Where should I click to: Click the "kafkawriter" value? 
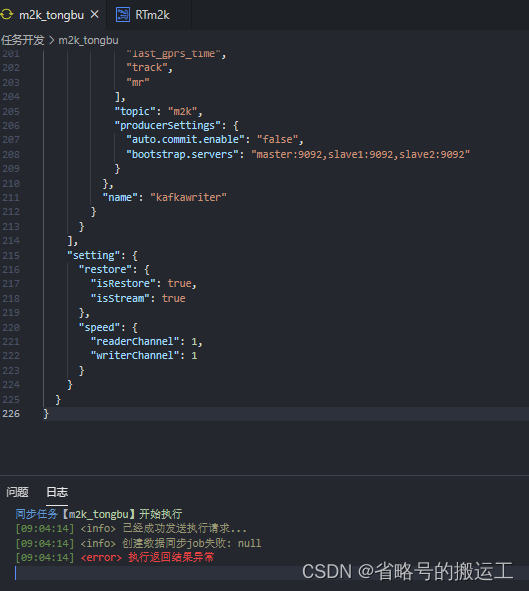coord(188,197)
